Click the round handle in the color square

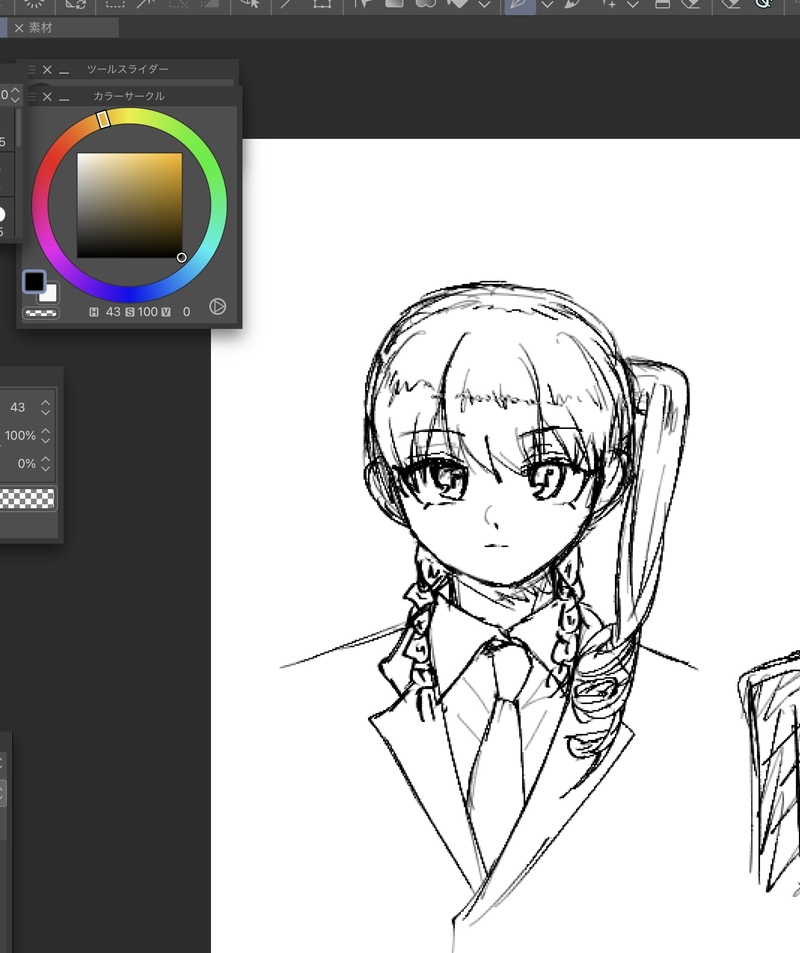tap(181, 258)
